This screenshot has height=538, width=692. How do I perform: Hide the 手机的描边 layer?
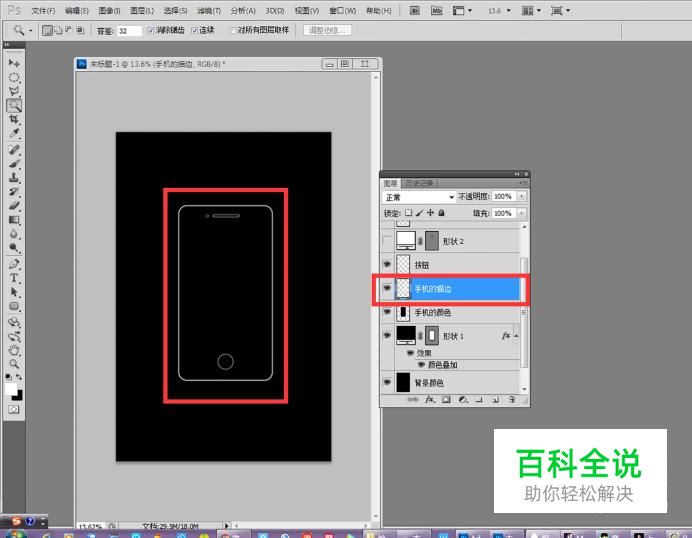click(387, 288)
